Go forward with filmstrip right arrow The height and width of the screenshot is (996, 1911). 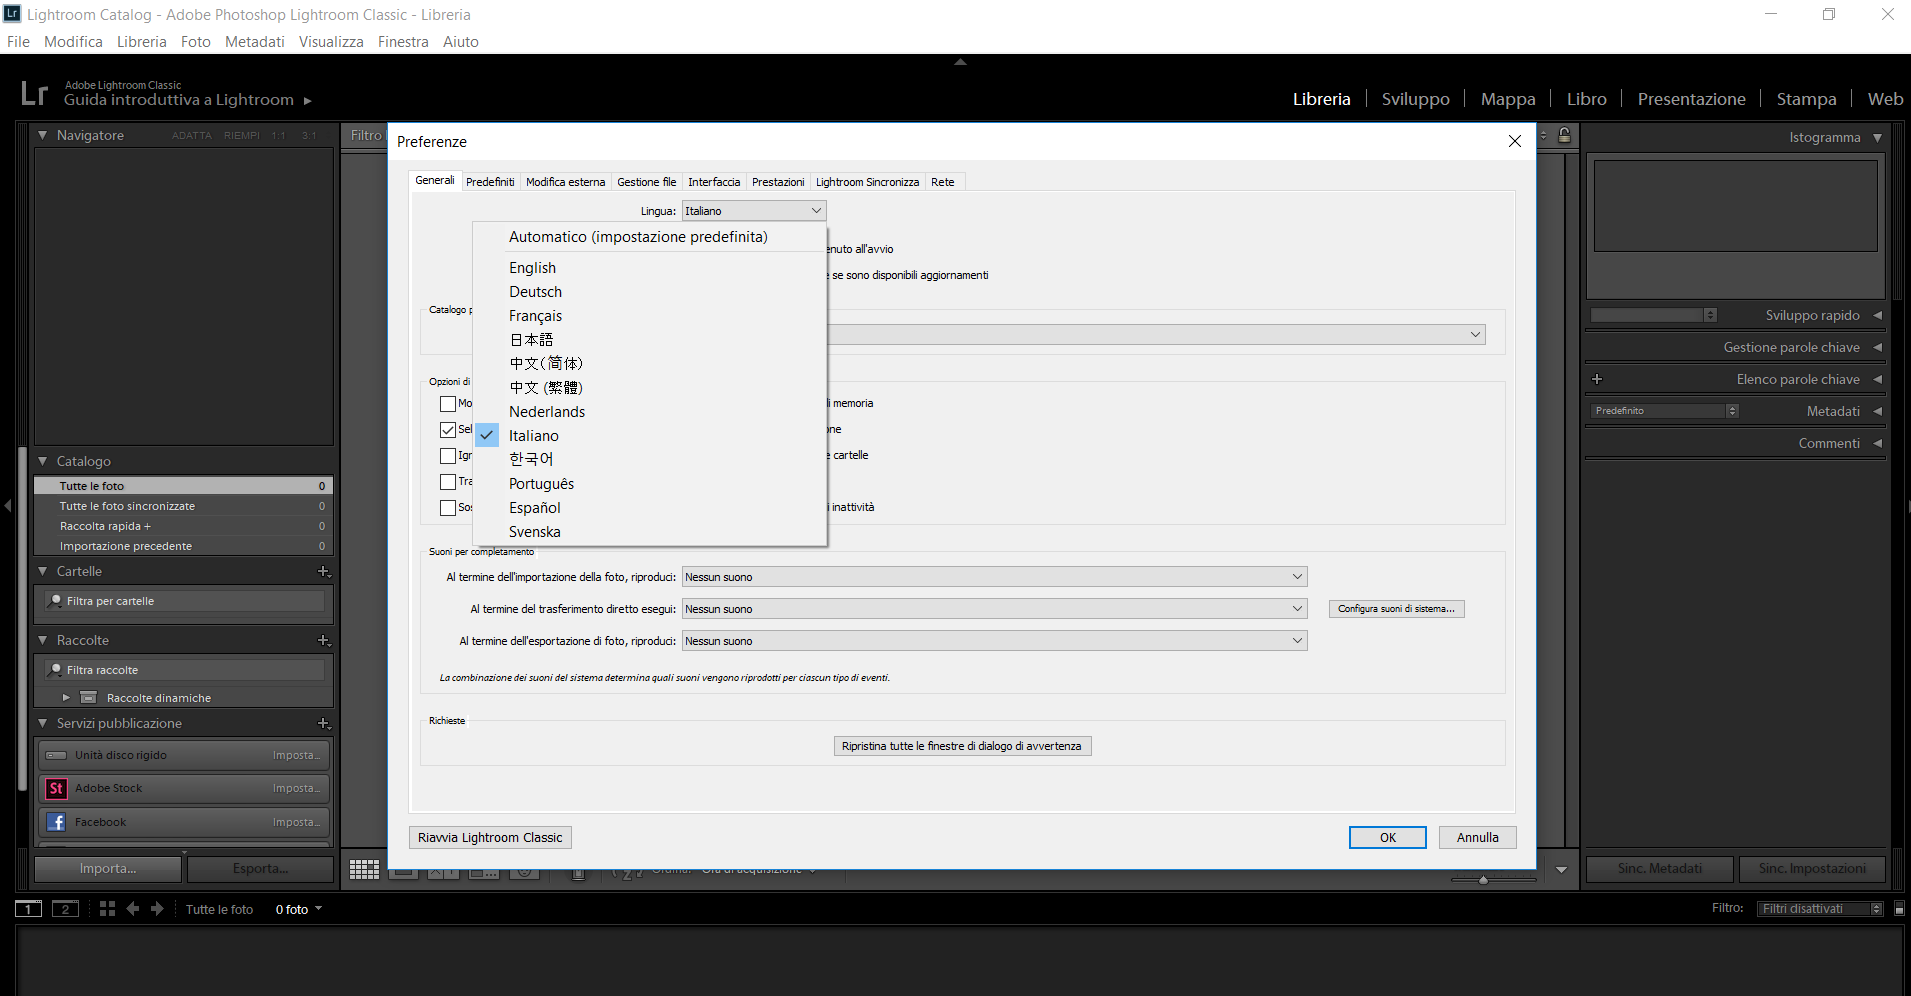(157, 909)
